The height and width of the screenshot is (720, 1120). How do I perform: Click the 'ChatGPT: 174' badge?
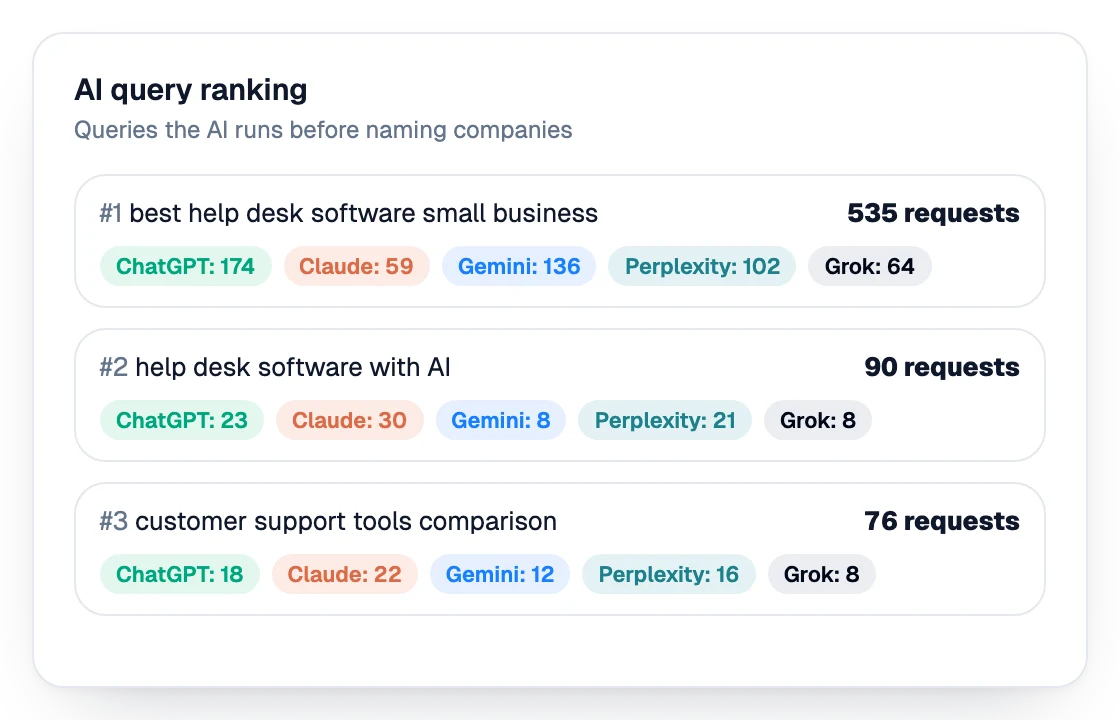186,266
